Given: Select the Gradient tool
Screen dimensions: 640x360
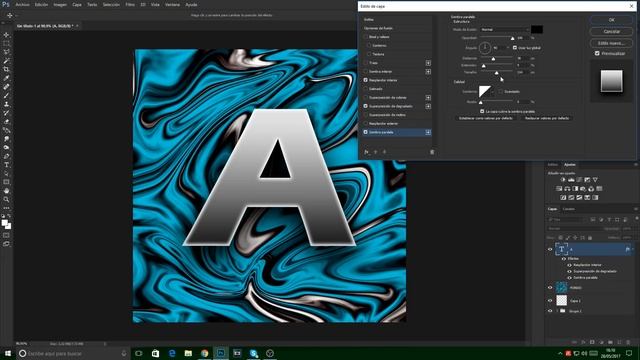Looking at the screenshot, I should coord(7,130).
